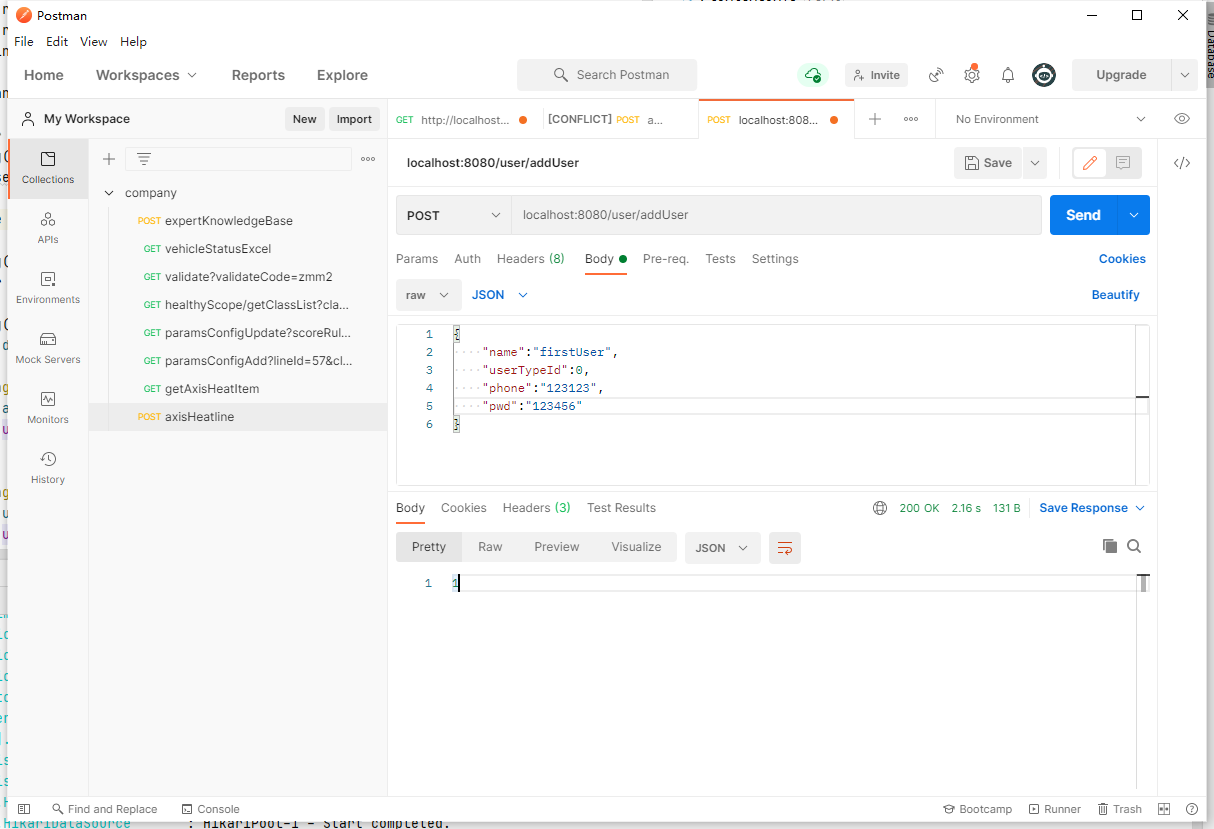Open the Monitors sidebar panel
The image size is (1214, 829).
[48, 408]
